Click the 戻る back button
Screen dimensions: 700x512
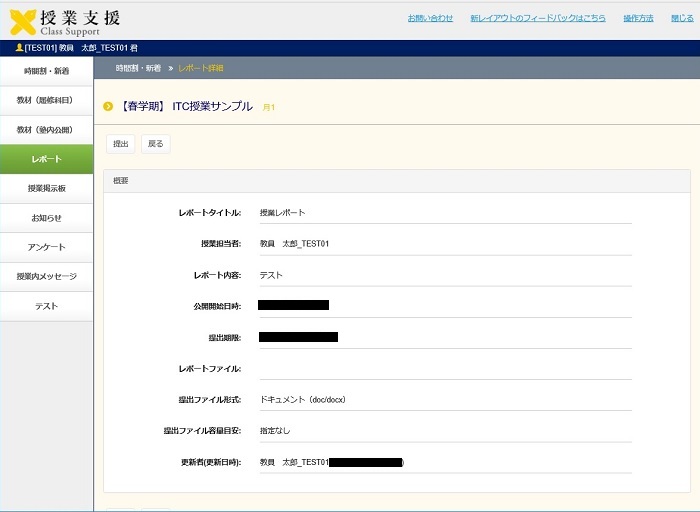pyautogui.click(x=155, y=144)
